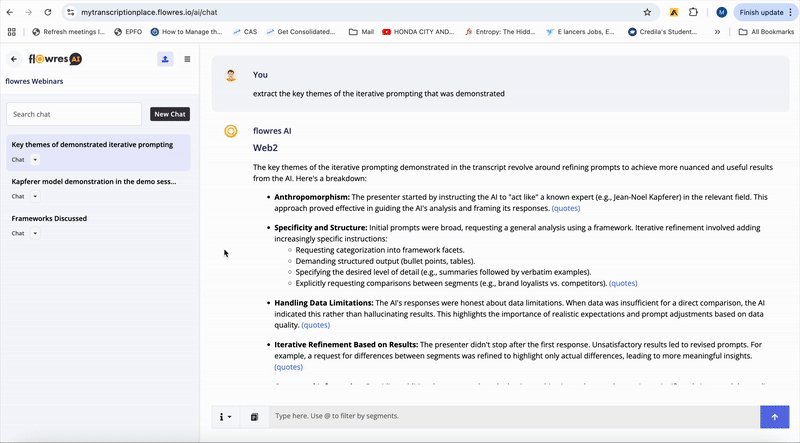Open the CAS bookmark

point(245,32)
